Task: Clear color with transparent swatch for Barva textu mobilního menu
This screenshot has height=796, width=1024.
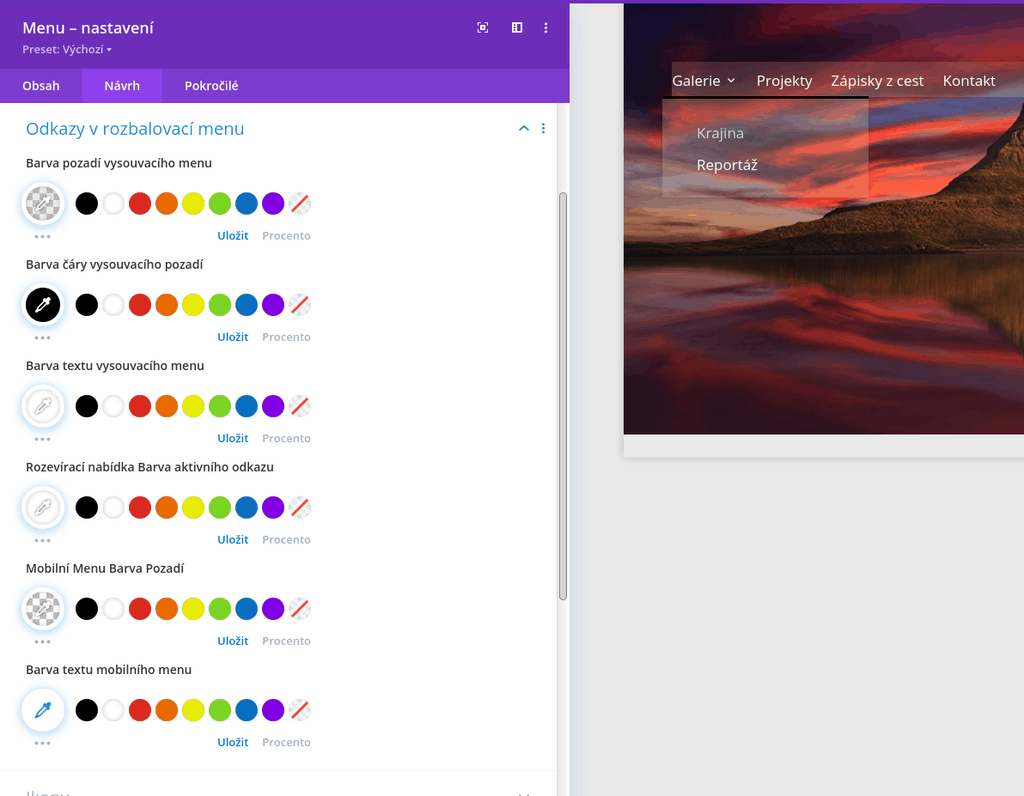Action: (300, 710)
